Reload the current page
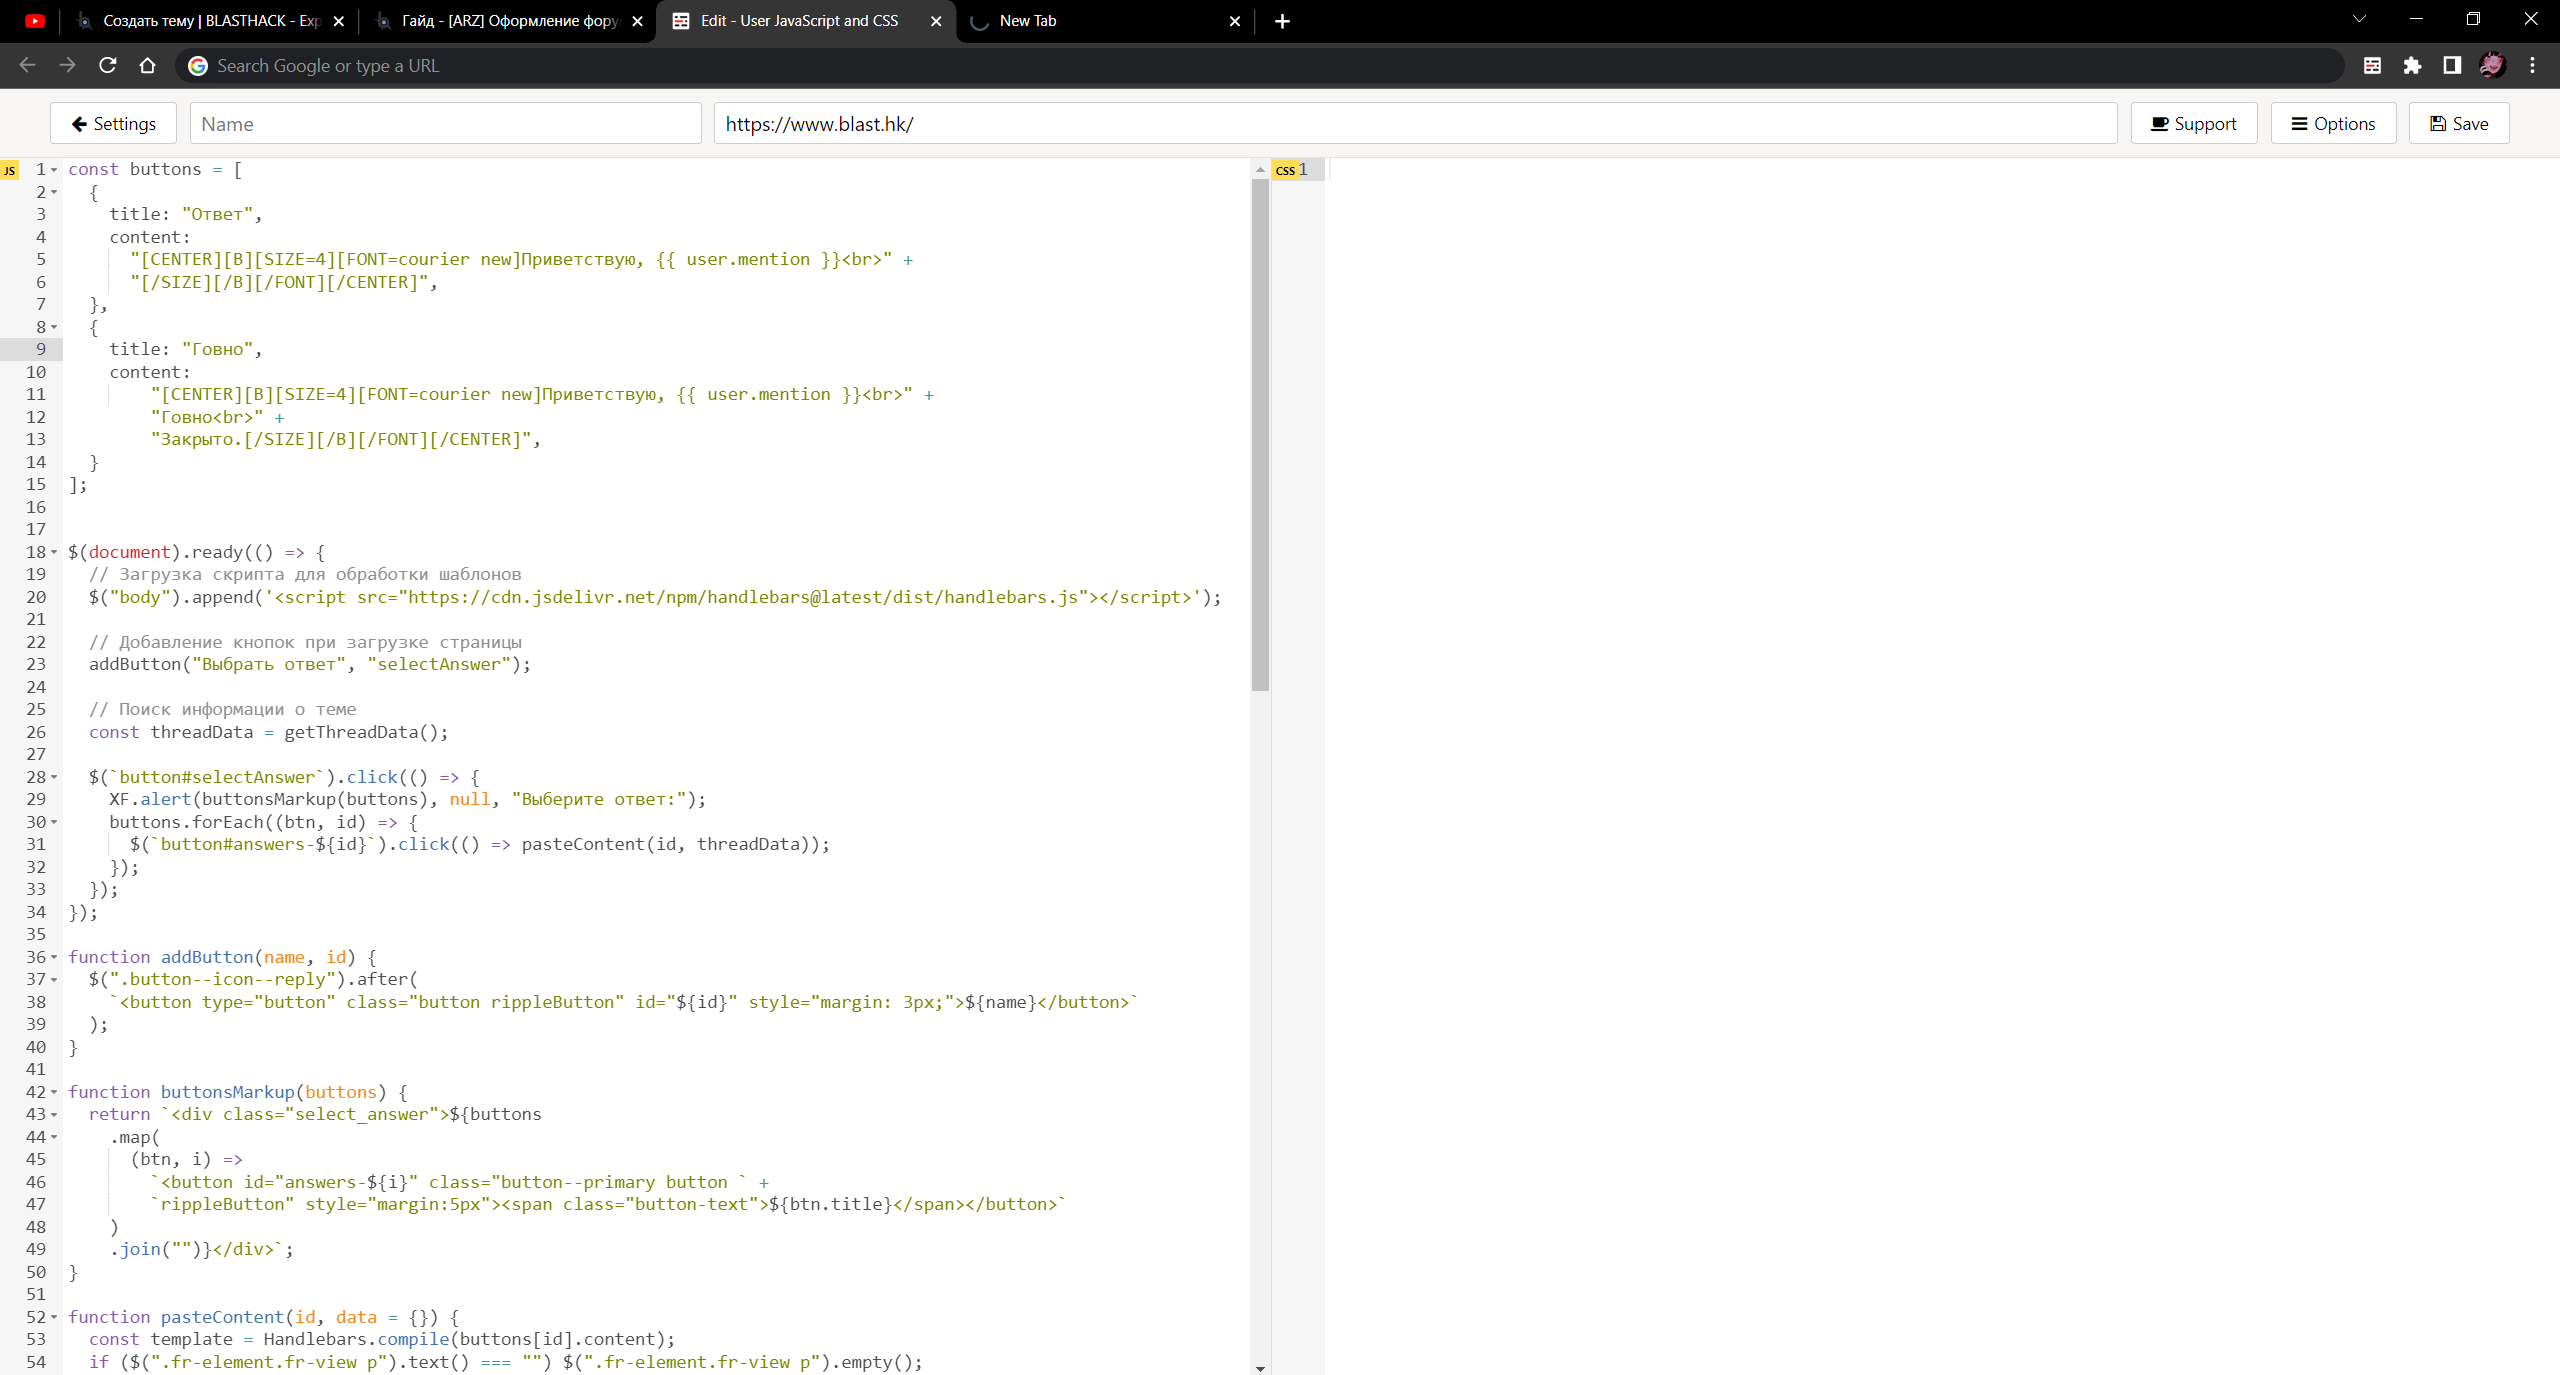The image size is (2560, 1375). point(107,65)
